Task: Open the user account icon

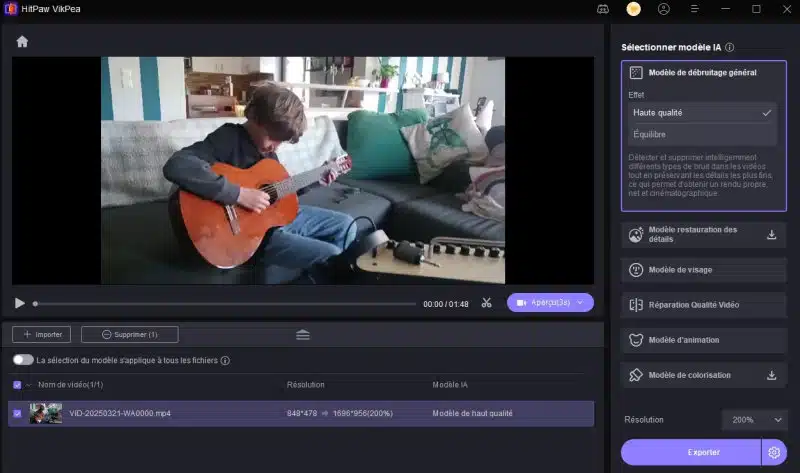Action: [664, 9]
